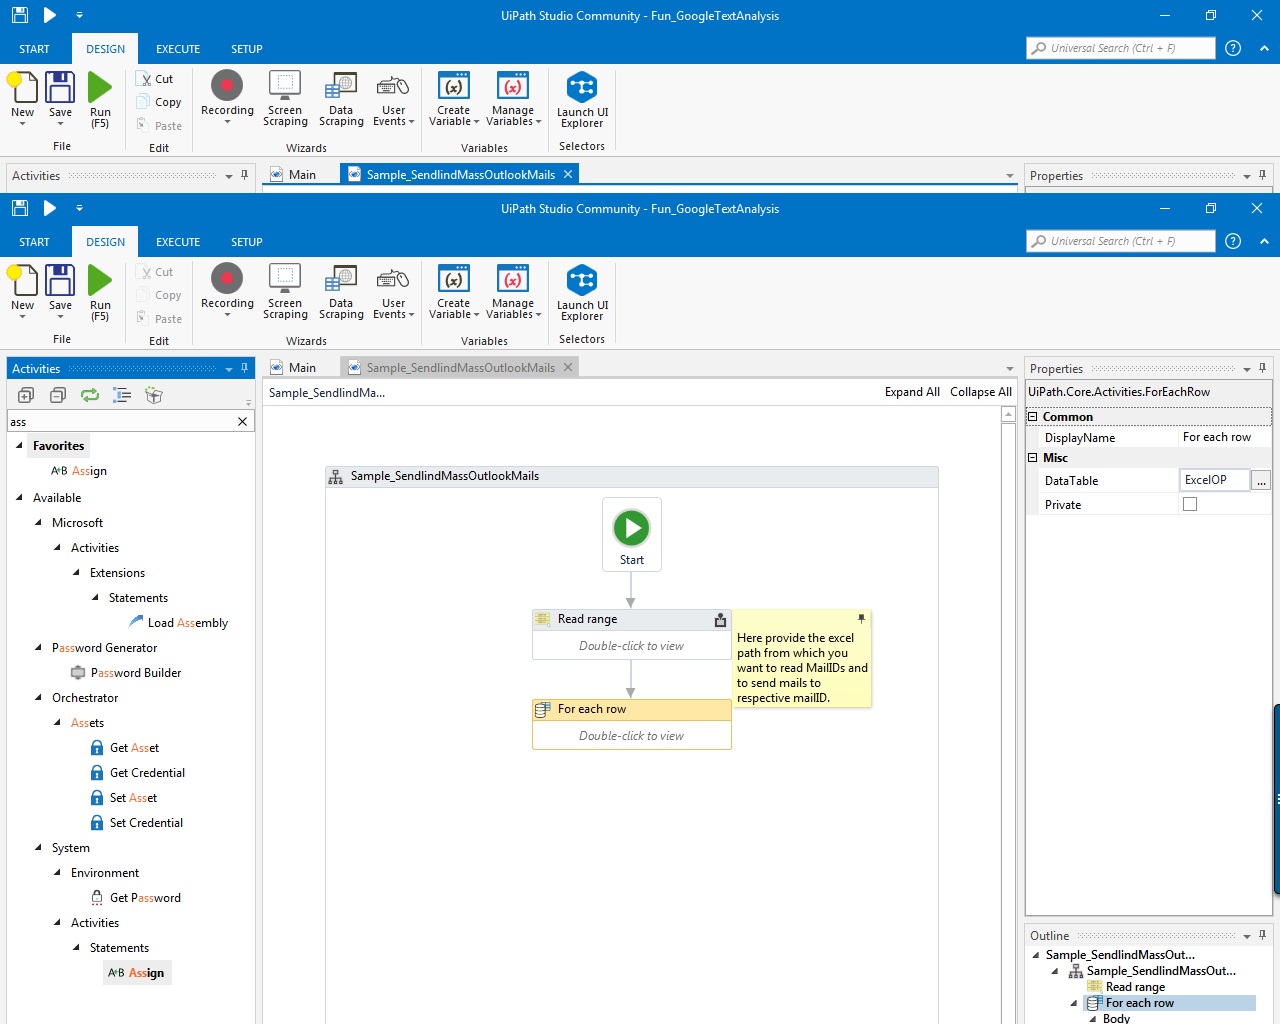Open Manage Packages box icon in Activities panel
1280x1024 pixels.
(x=154, y=395)
